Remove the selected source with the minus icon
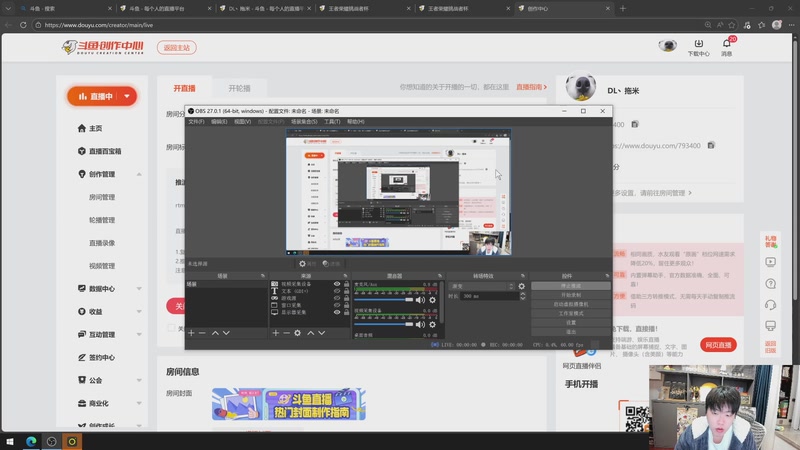 click(x=286, y=333)
